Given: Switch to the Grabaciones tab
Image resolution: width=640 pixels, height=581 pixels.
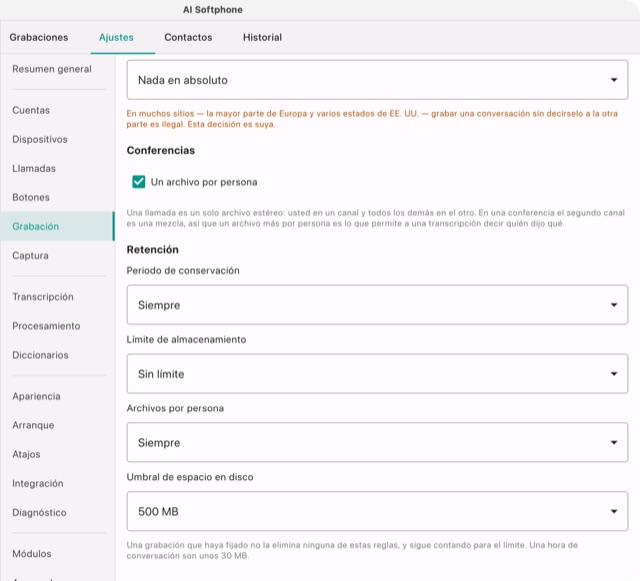Looking at the screenshot, I should (39, 37).
